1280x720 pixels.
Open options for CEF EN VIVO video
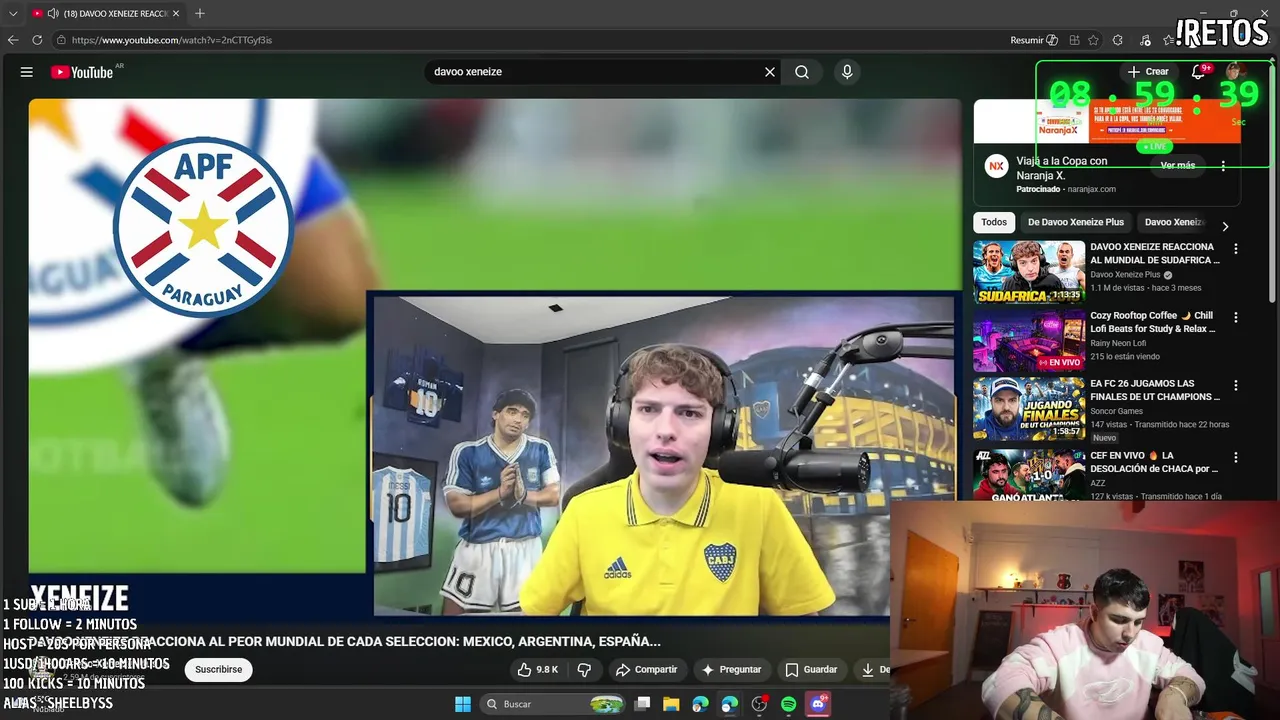[1236, 457]
